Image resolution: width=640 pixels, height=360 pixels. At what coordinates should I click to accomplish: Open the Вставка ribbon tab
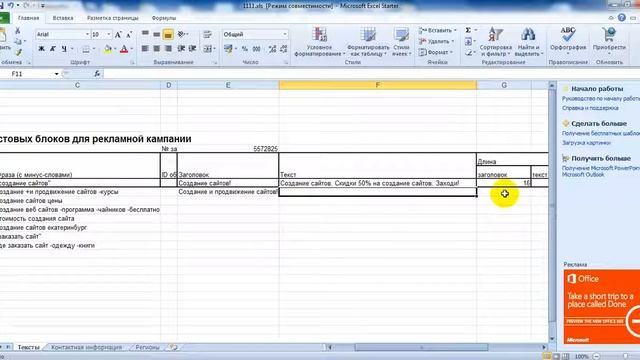(63, 18)
